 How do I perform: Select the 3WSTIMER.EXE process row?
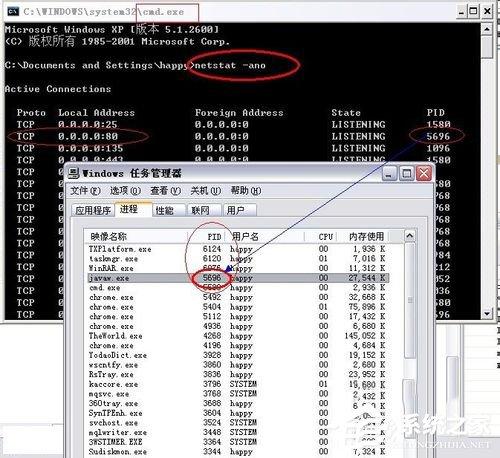coord(237,442)
